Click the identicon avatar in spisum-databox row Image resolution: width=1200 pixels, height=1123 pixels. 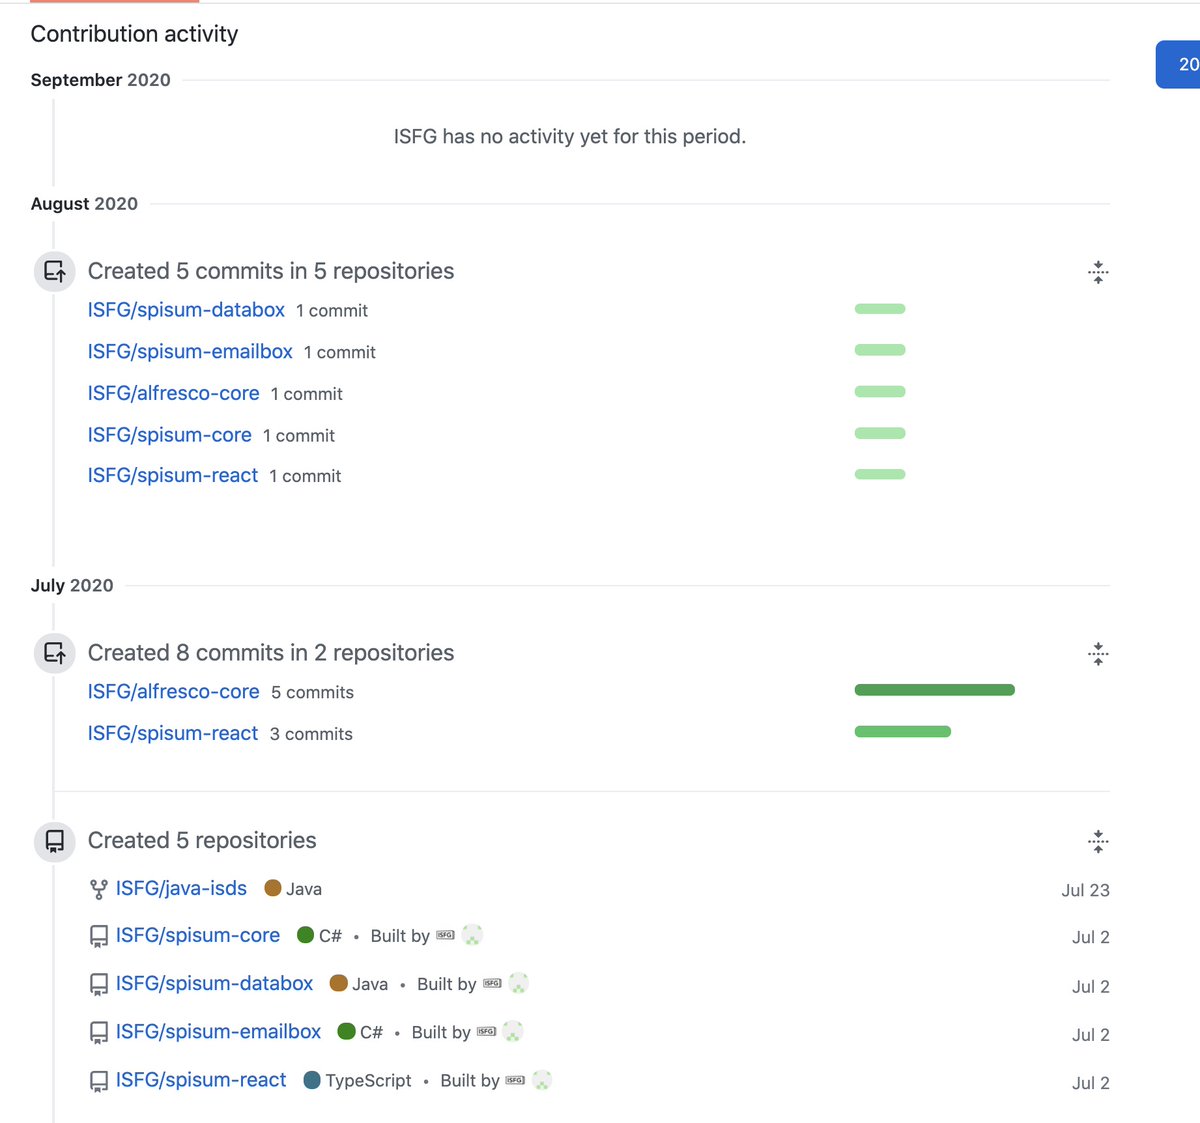[519, 983]
